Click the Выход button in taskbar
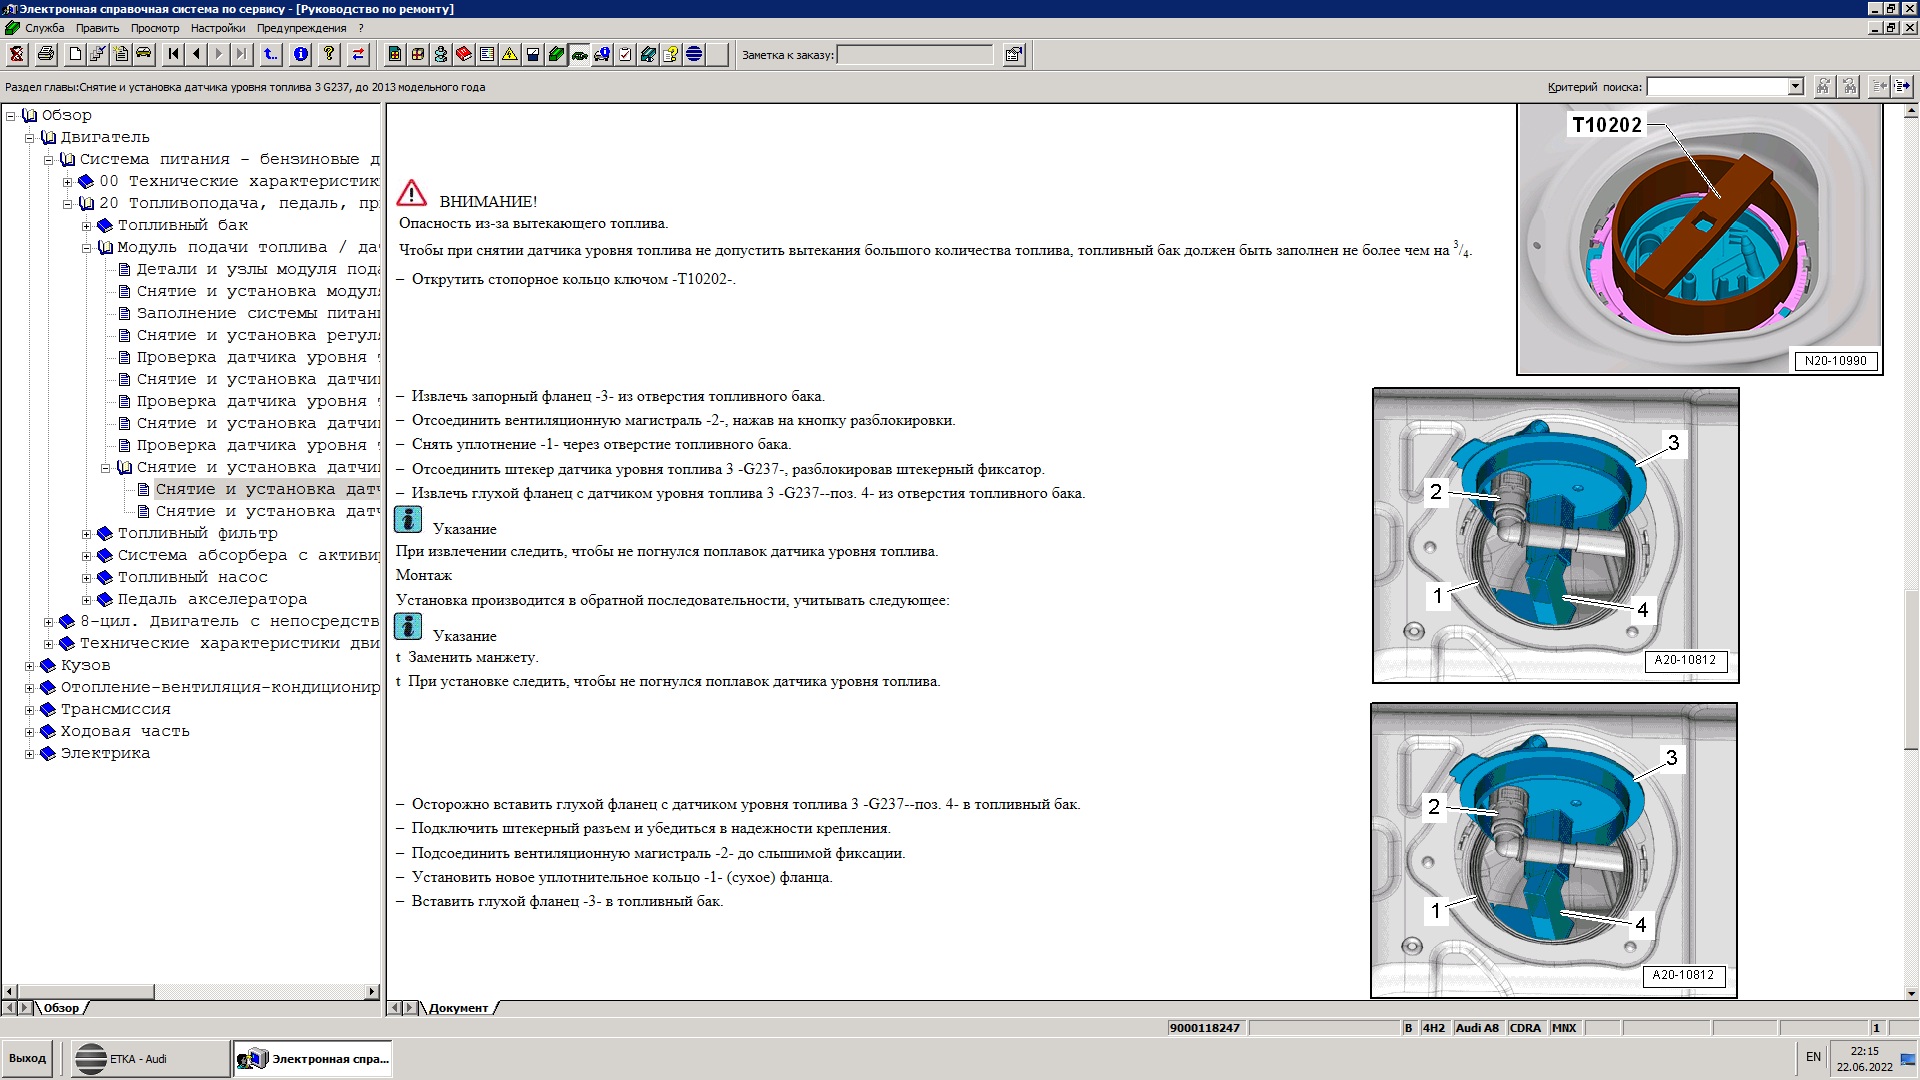Viewport: 1920px width, 1080px height. [28, 1058]
